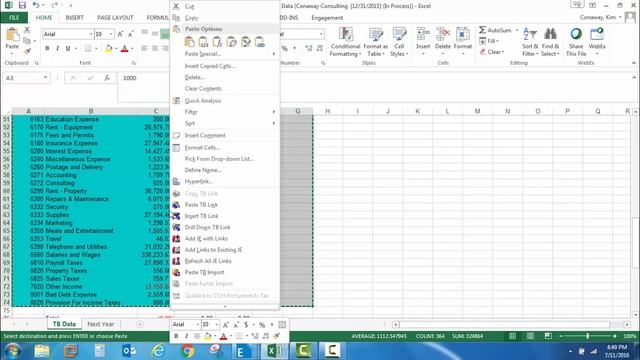Image resolution: width=640 pixels, height=360 pixels.
Task: Click the Insert cells icon
Action: [423, 34]
